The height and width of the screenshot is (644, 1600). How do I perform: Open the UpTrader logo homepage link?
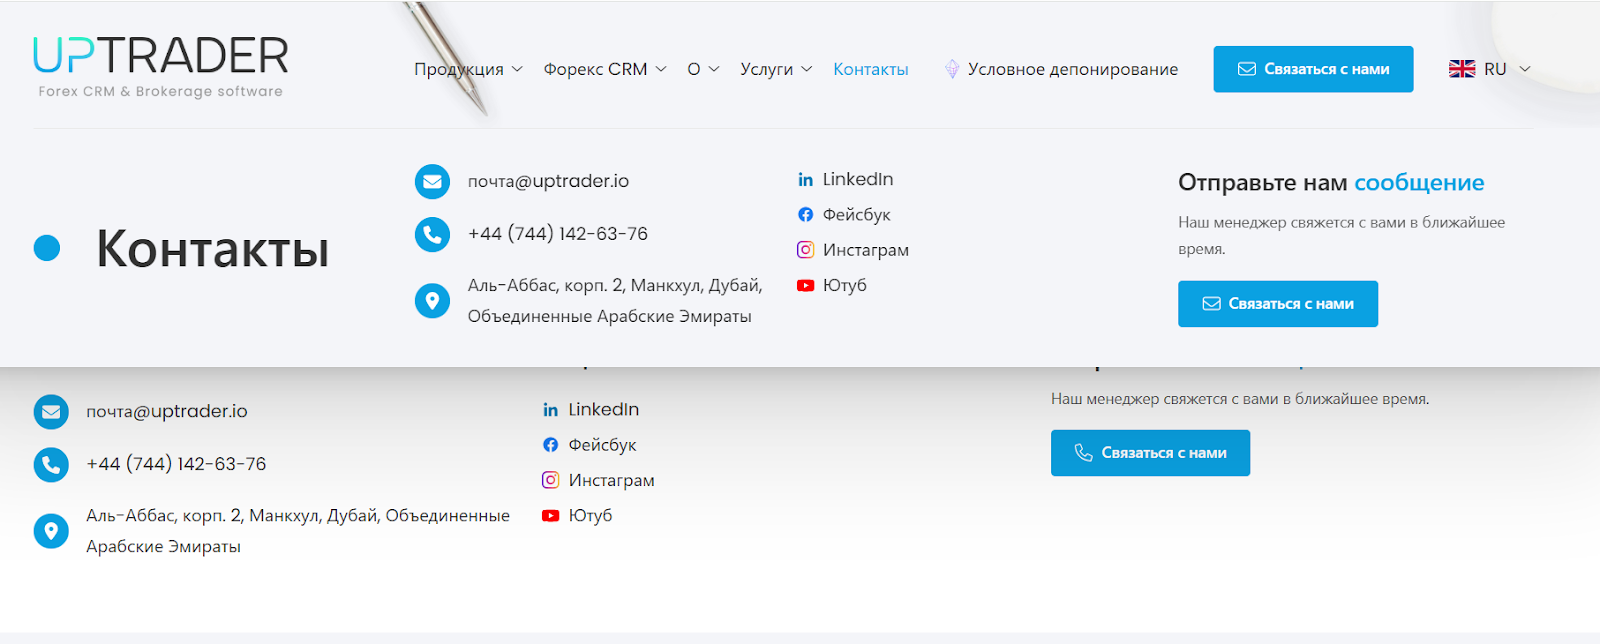(161, 67)
